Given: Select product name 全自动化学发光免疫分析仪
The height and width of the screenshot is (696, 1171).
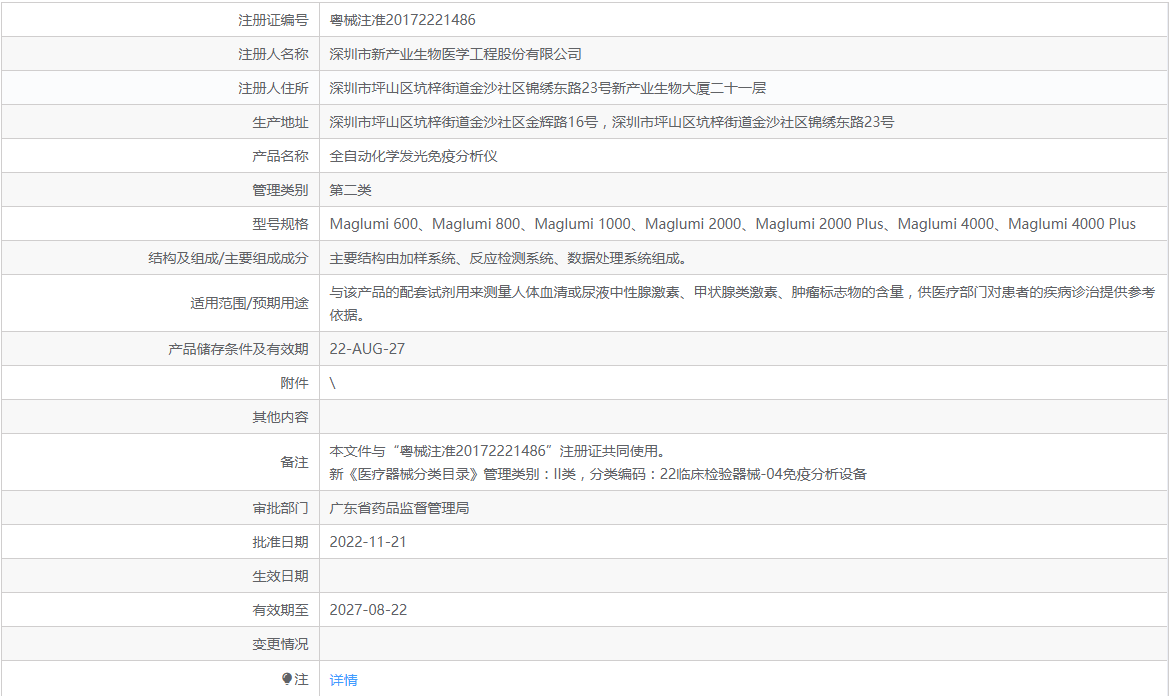Looking at the screenshot, I should click(x=414, y=156).
